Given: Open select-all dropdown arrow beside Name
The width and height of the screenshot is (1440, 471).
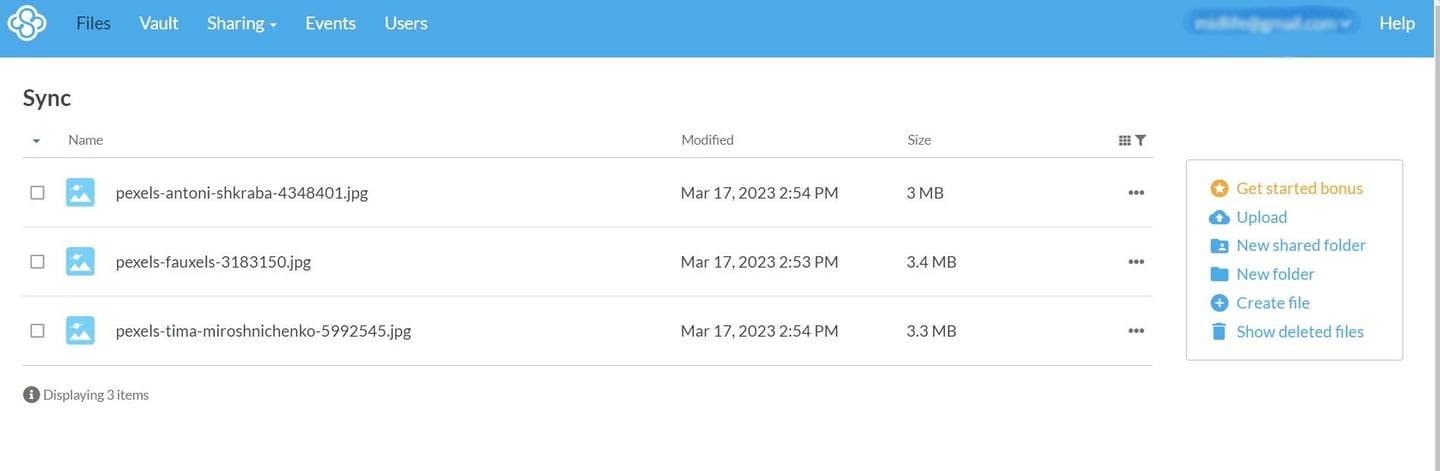Looking at the screenshot, I should tap(37, 141).
